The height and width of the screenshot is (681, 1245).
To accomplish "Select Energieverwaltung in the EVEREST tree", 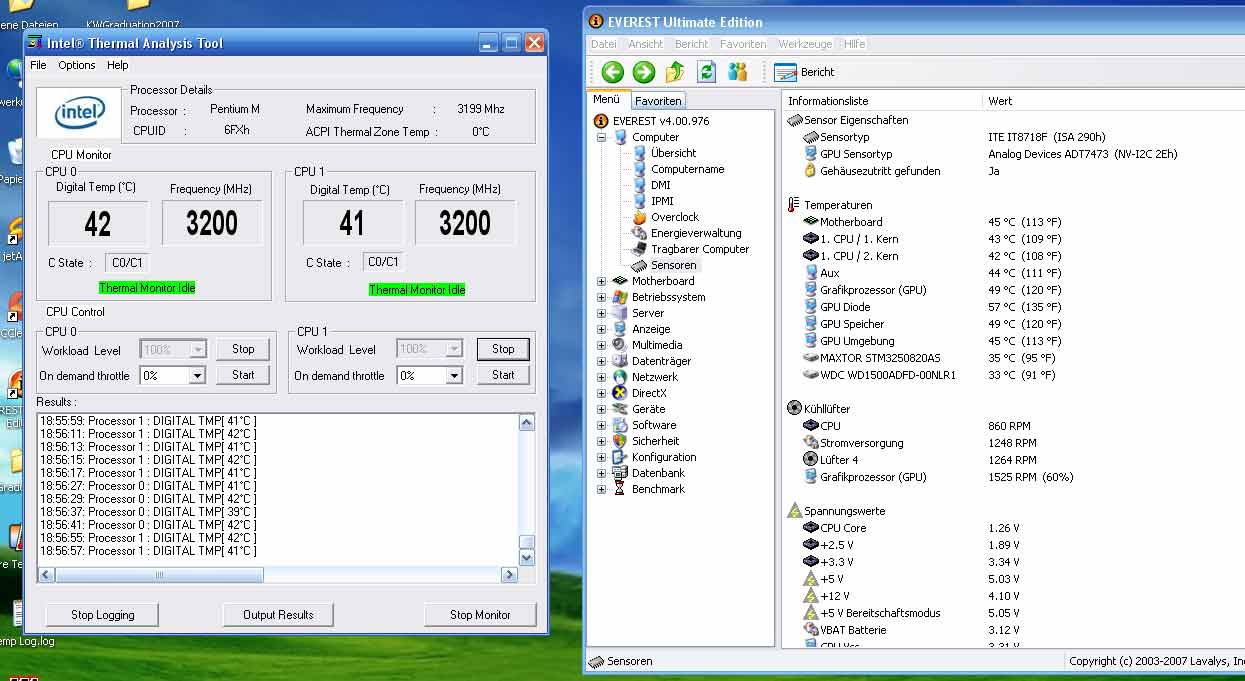I will [x=696, y=233].
